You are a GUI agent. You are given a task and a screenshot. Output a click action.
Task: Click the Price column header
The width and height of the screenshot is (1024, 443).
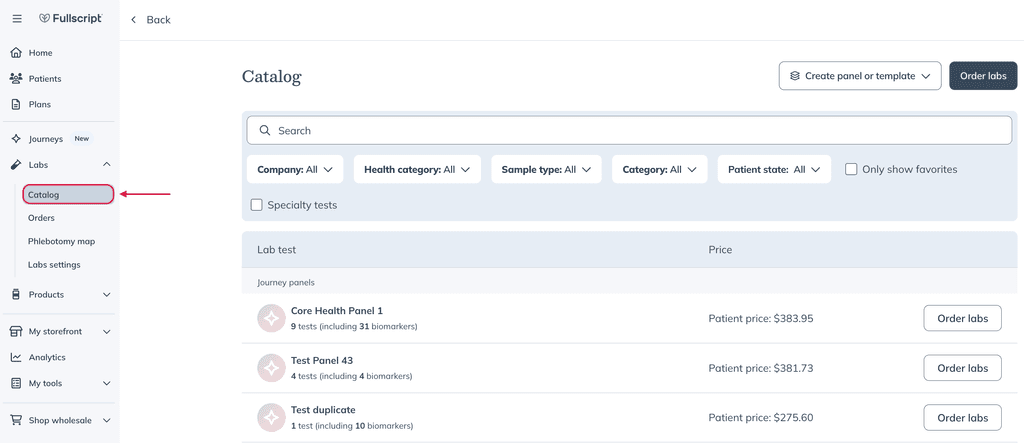(720, 250)
